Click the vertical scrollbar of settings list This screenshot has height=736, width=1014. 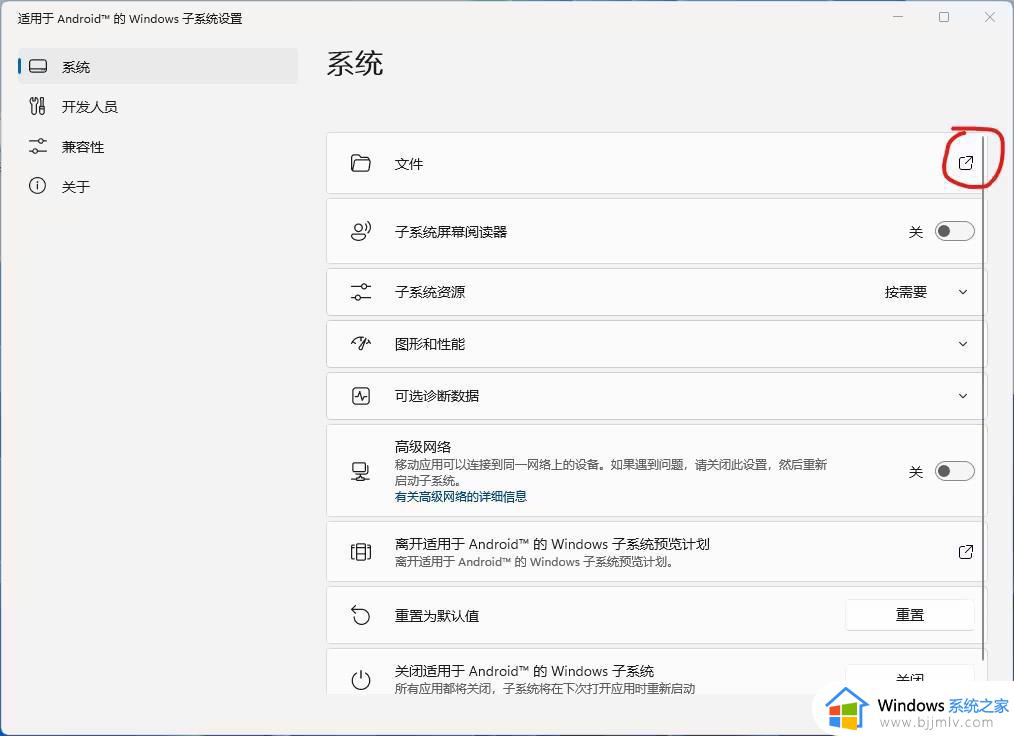point(984,398)
